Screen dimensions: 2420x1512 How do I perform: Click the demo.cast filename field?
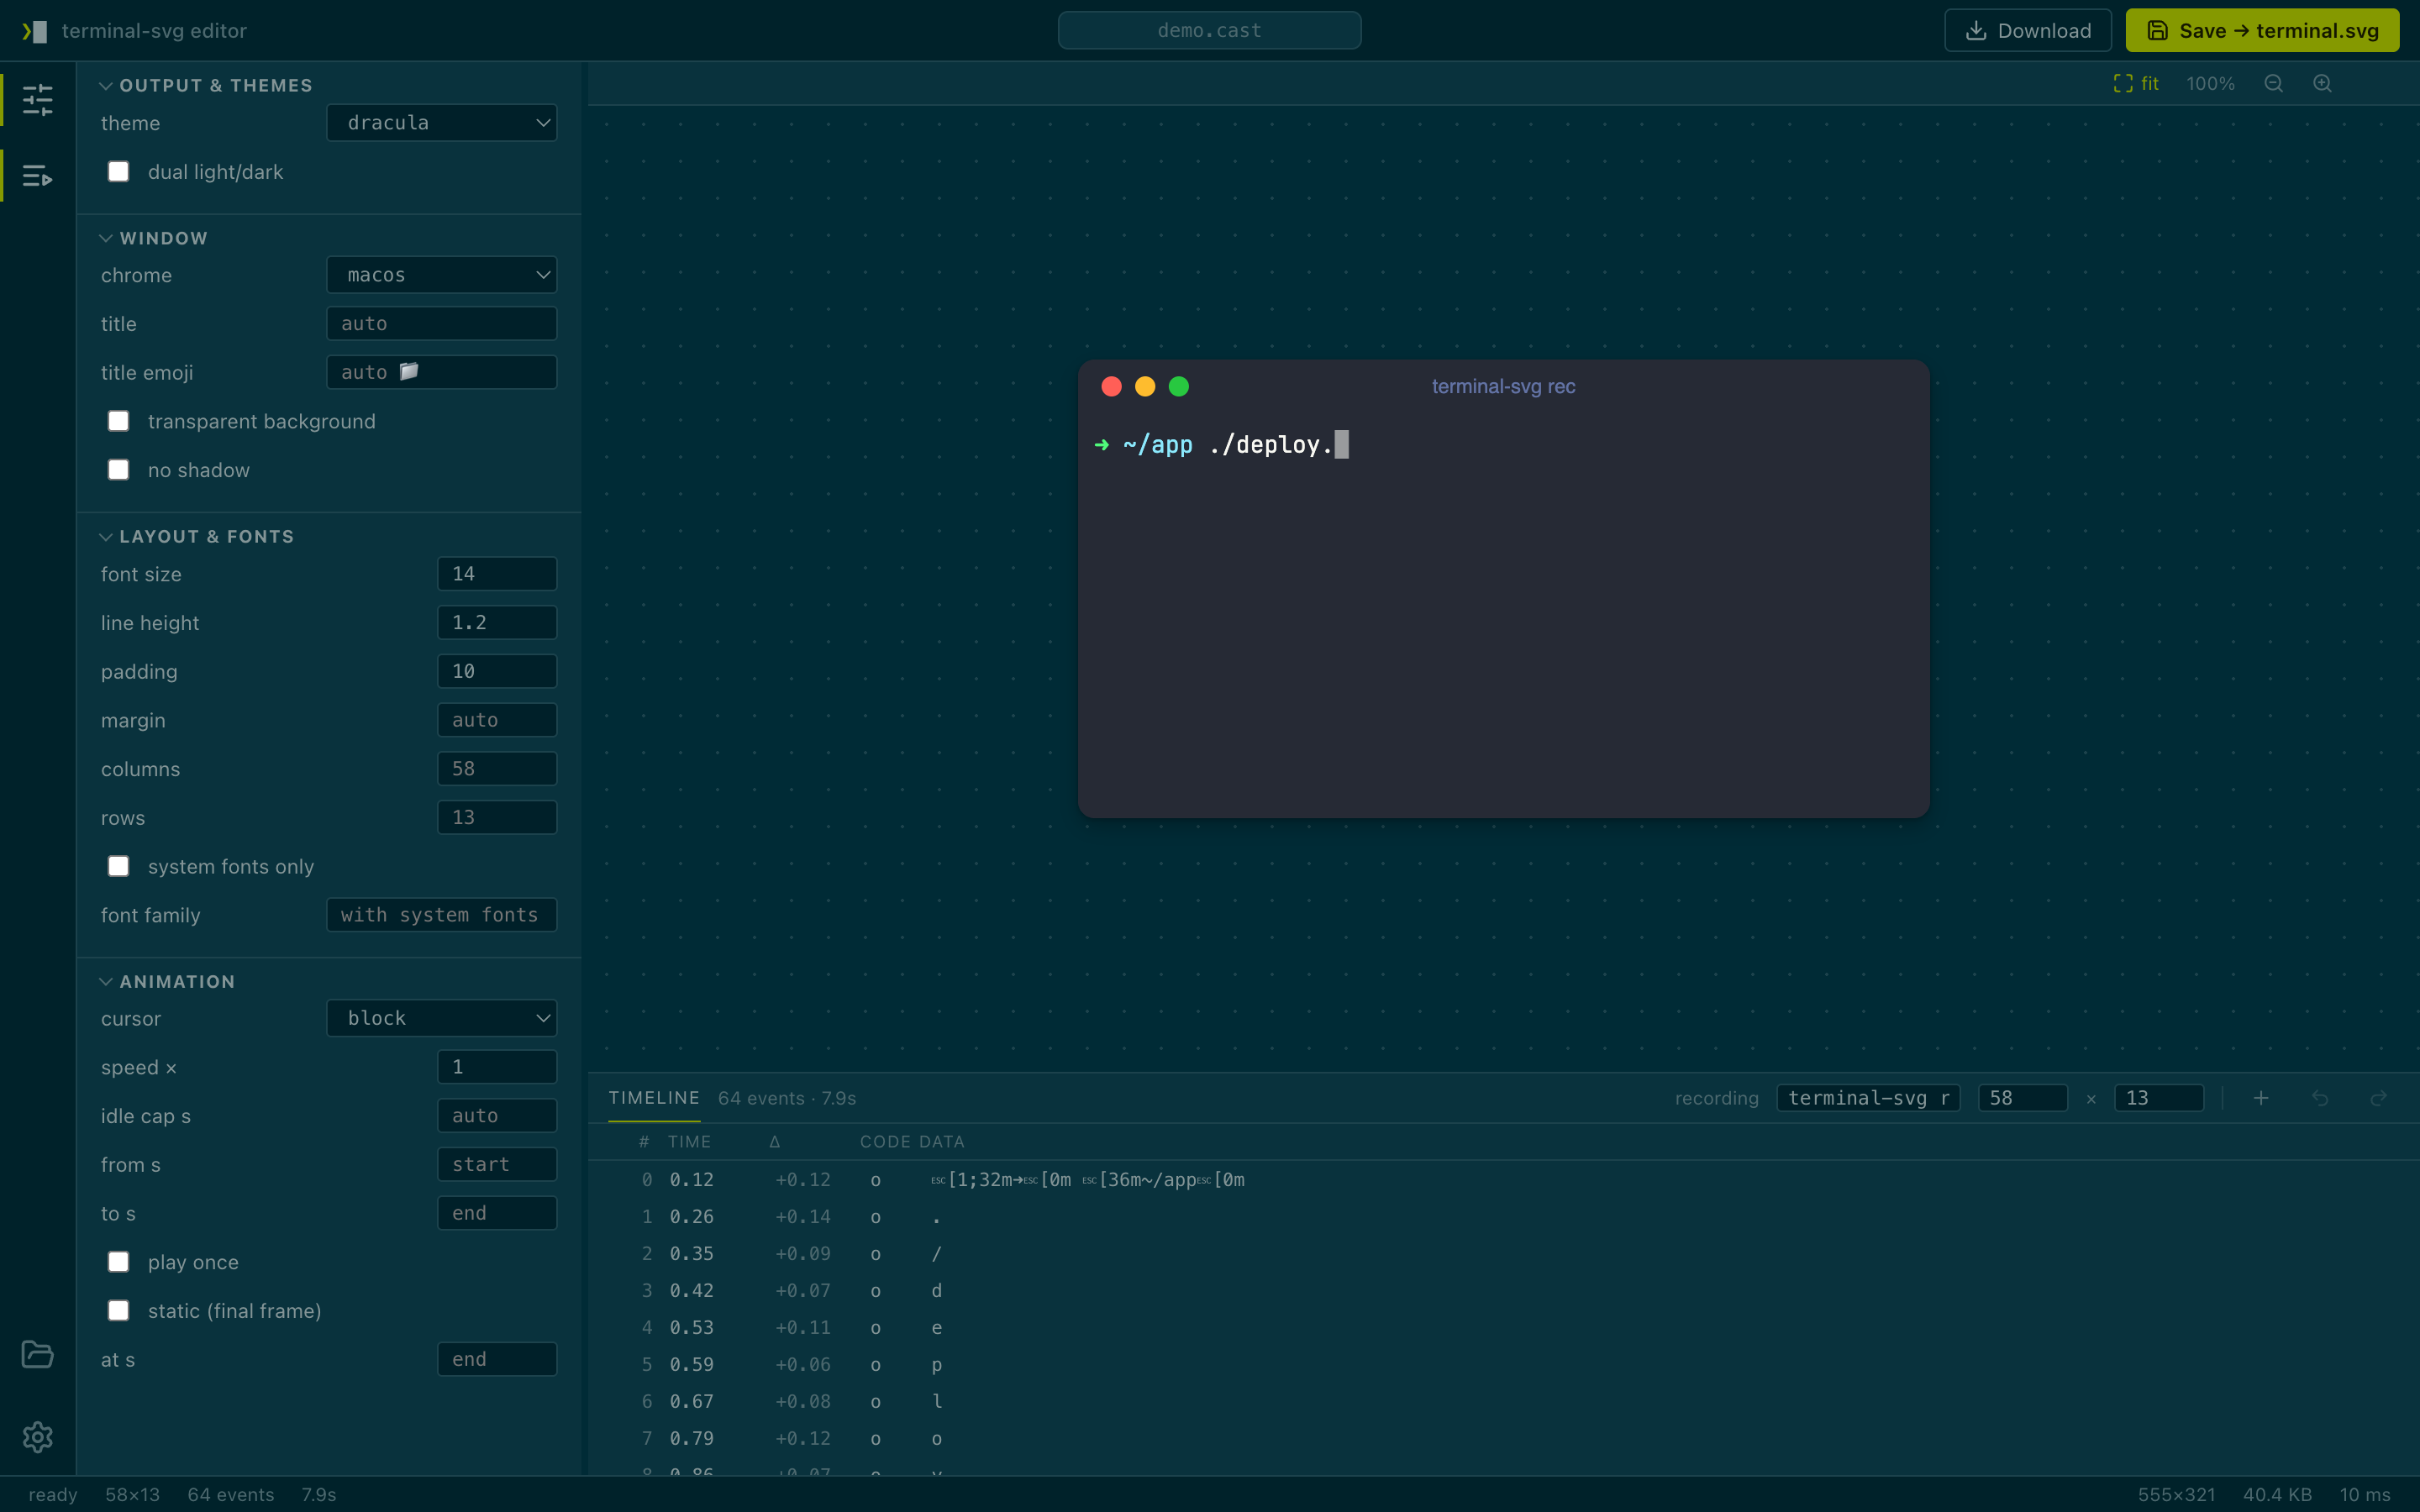coord(1209,31)
